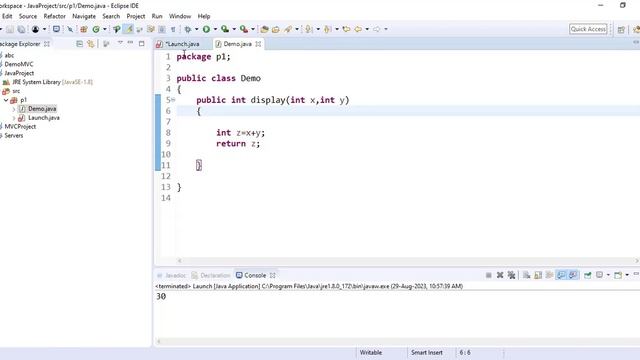The image size is (640, 360).
Task: Open the Refactor menu
Action: point(55,16)
